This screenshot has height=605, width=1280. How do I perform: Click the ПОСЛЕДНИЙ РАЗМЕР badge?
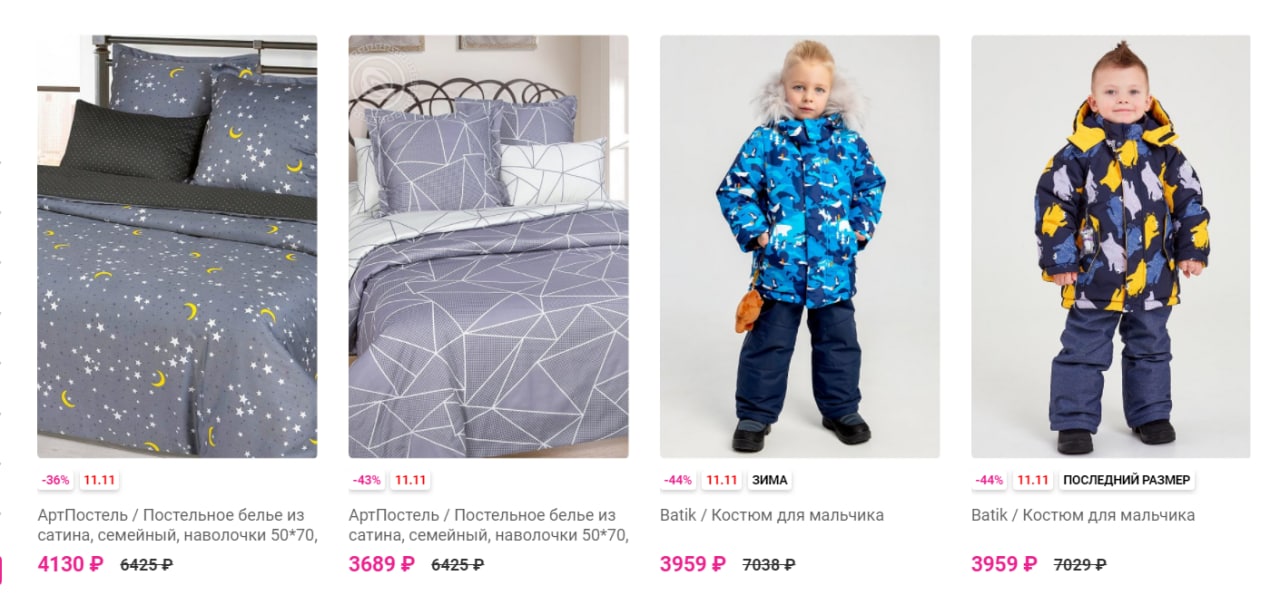click(x=1127, y=480)
